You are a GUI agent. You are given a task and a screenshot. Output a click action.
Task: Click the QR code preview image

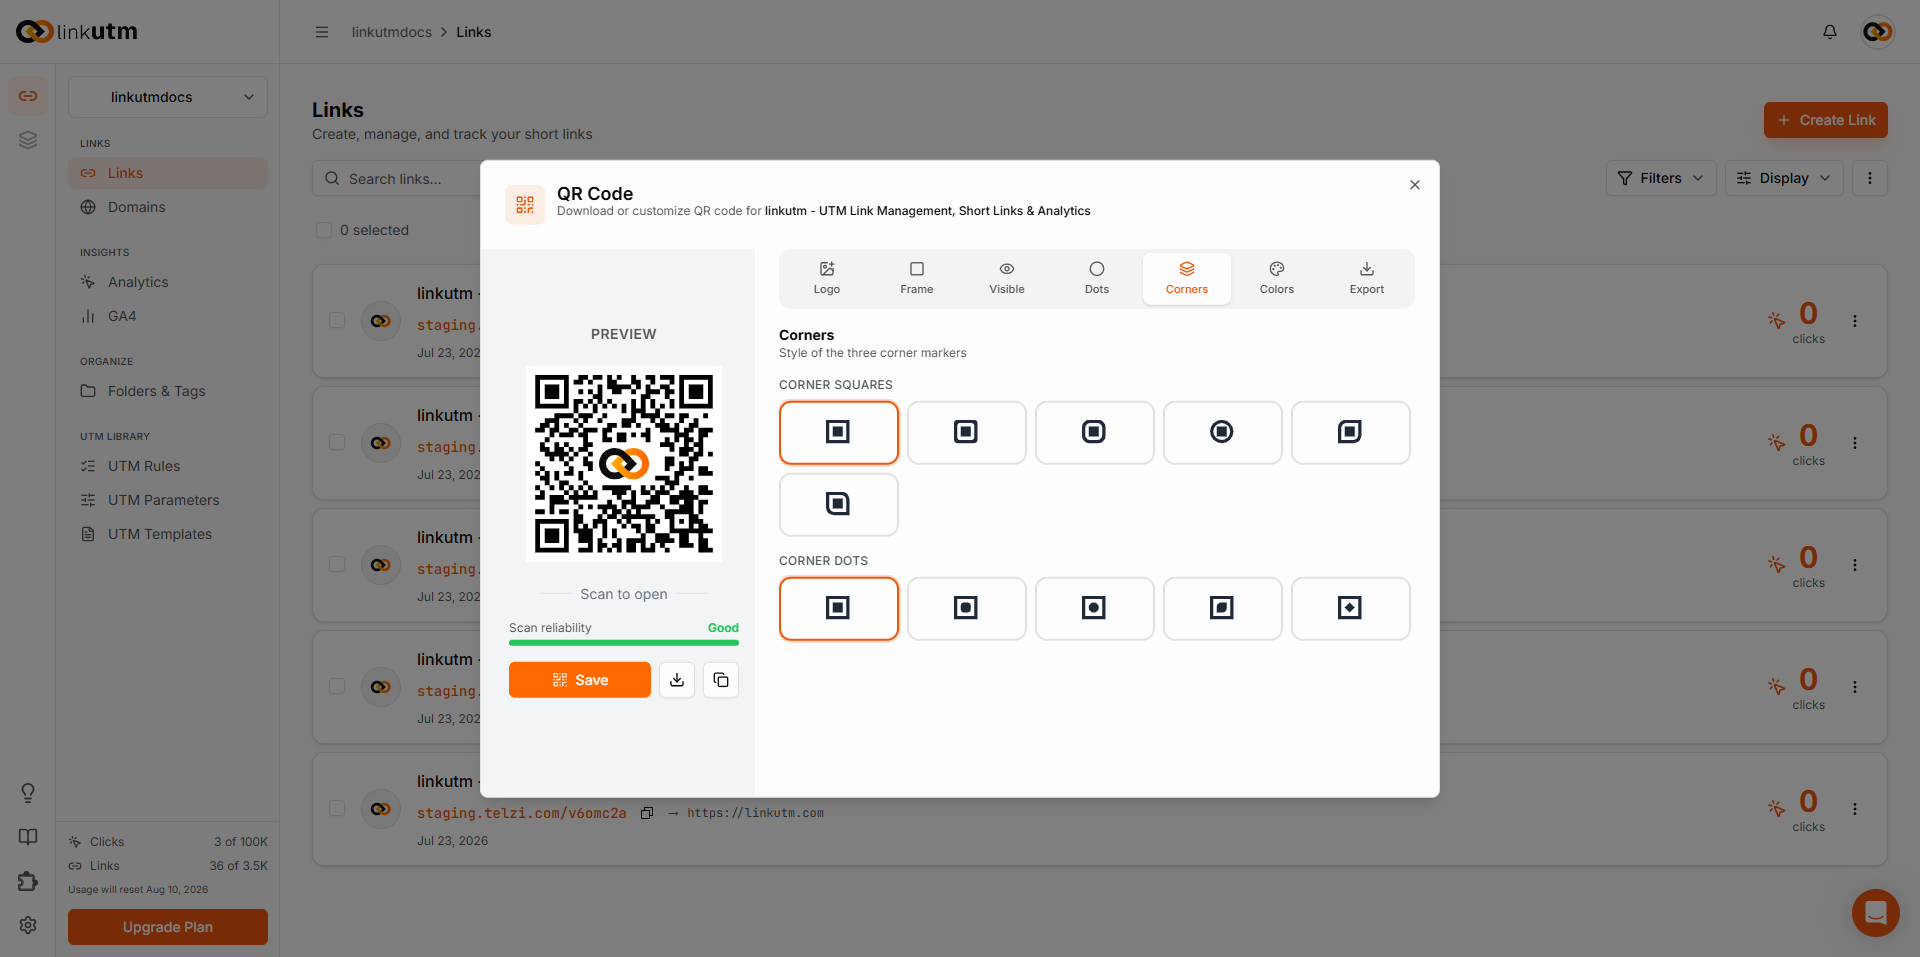[x=624, y=463]
